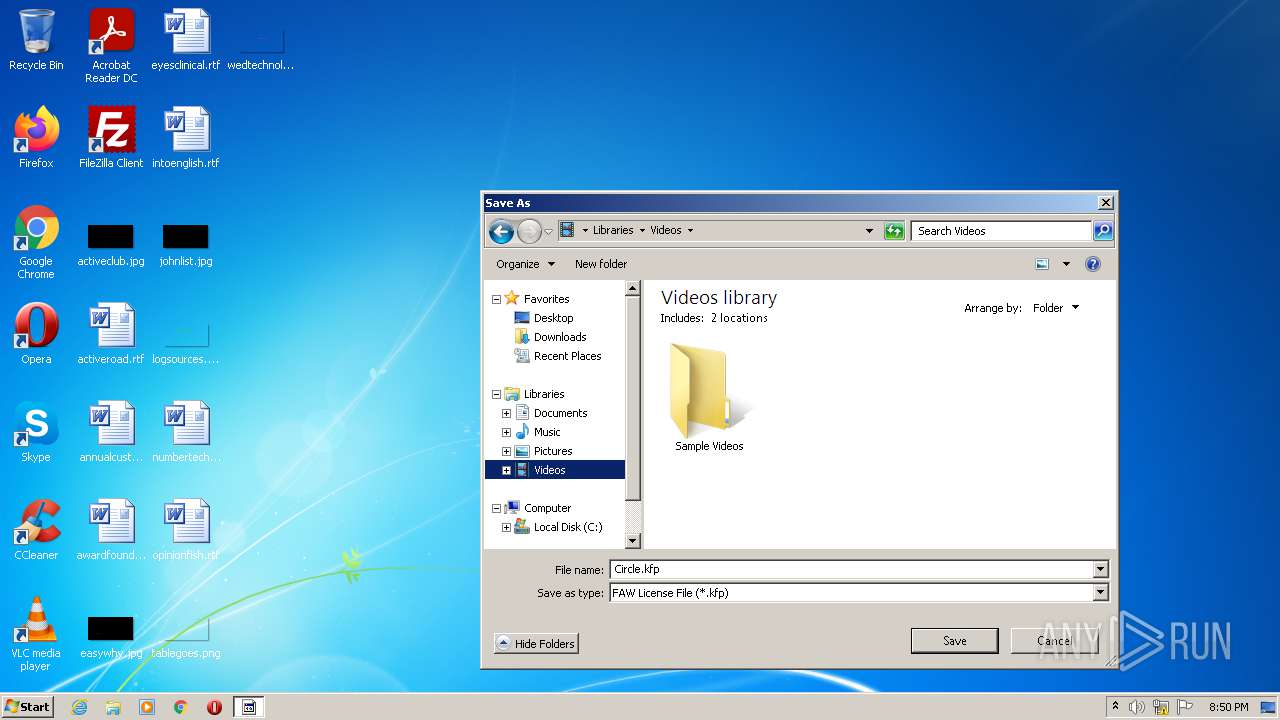The image size is (1280, 720).
Task: Select the easywhy.jpg desktop file
Action: (x=111, y=637)
